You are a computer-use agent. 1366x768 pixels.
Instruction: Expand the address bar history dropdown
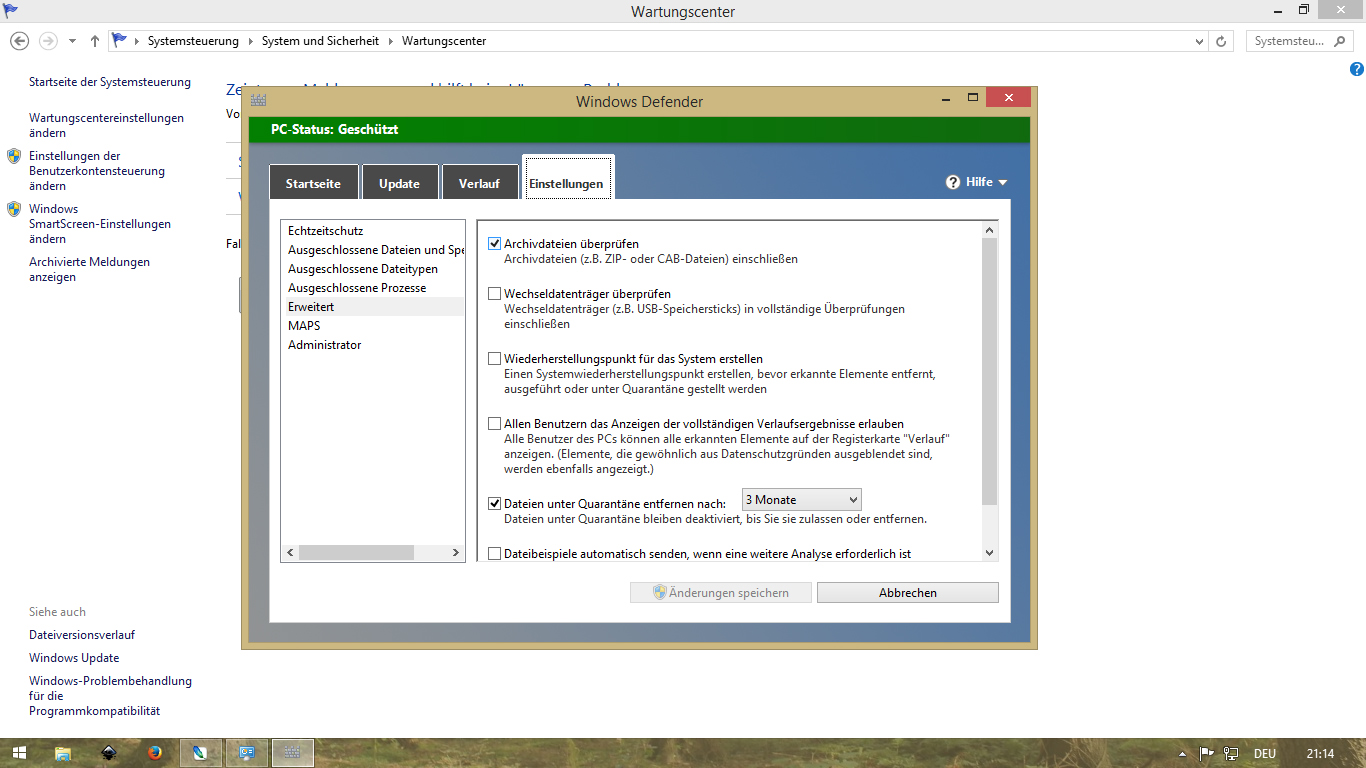coord(1200,41)
